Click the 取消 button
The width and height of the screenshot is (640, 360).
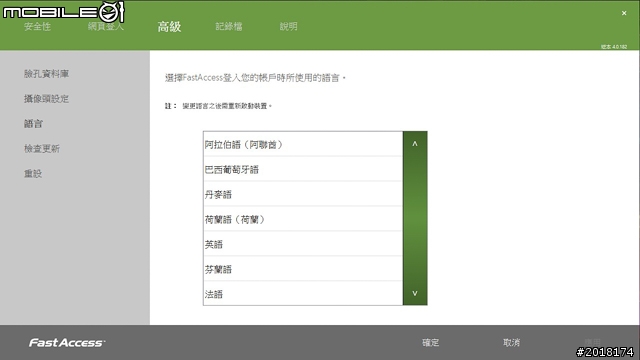coord(511,342)
